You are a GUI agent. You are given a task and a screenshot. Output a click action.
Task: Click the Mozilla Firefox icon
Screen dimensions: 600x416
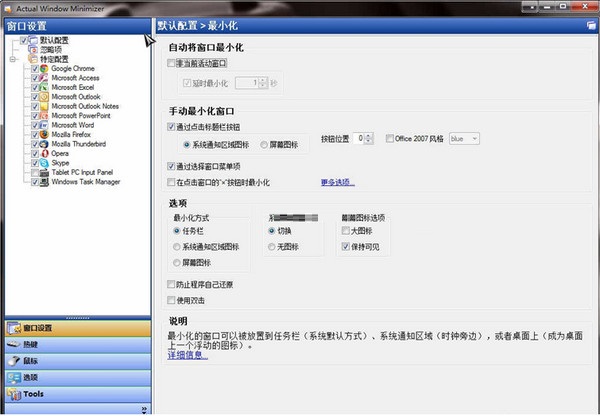pos(44,135)
